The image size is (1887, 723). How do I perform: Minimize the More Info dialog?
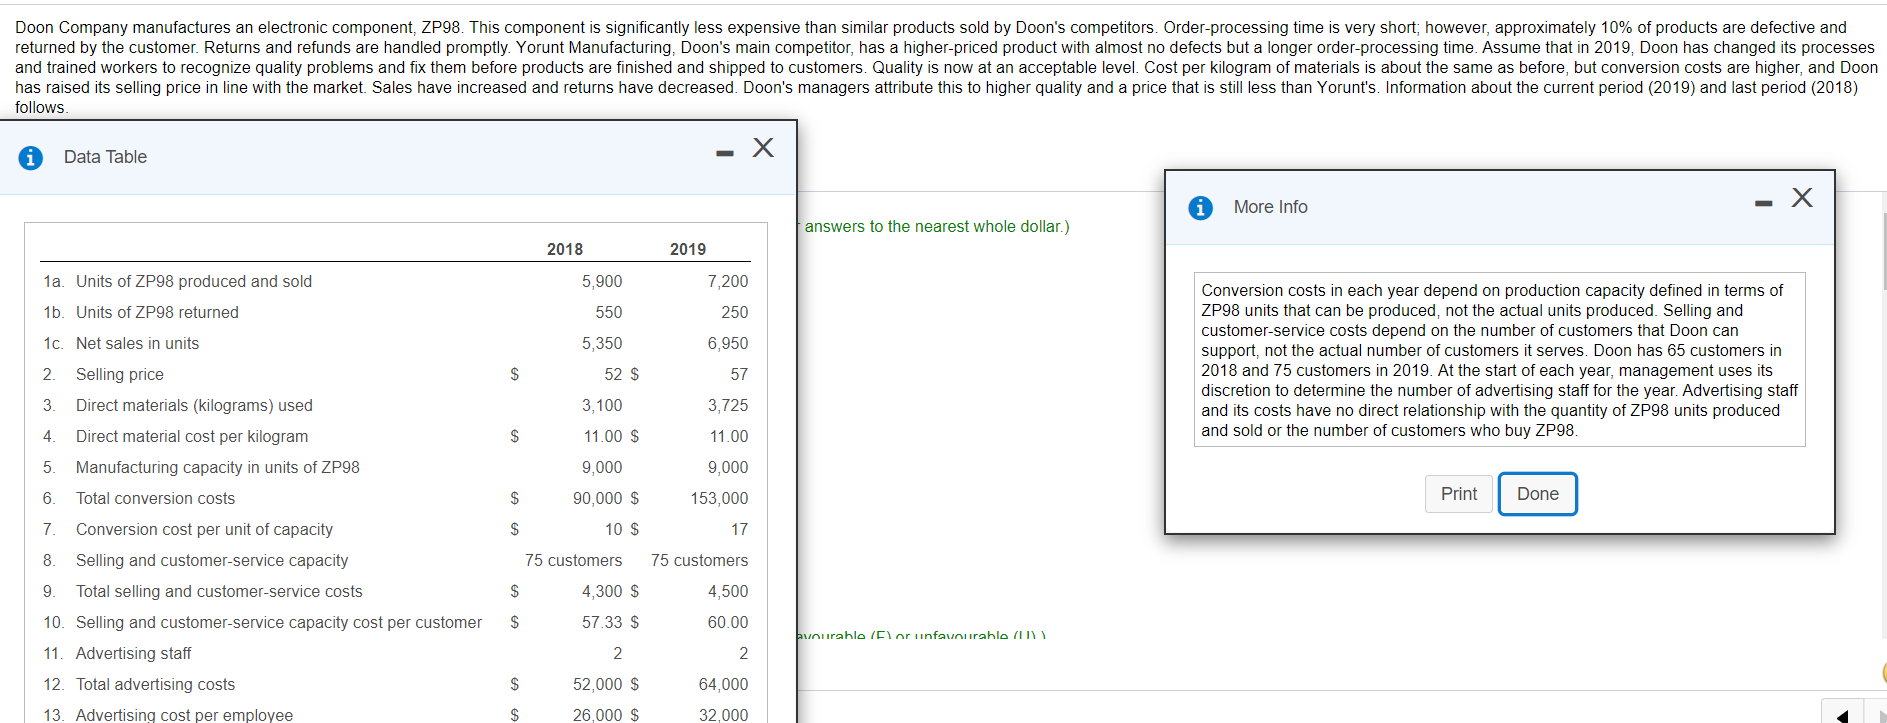[x=1764, y=203]
